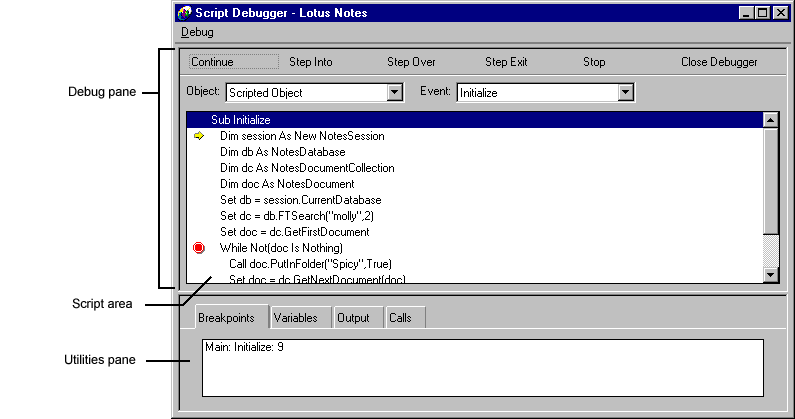795x419 pixels.
Task: Click the script area scroll down arrow
Action: coord(771,274)
